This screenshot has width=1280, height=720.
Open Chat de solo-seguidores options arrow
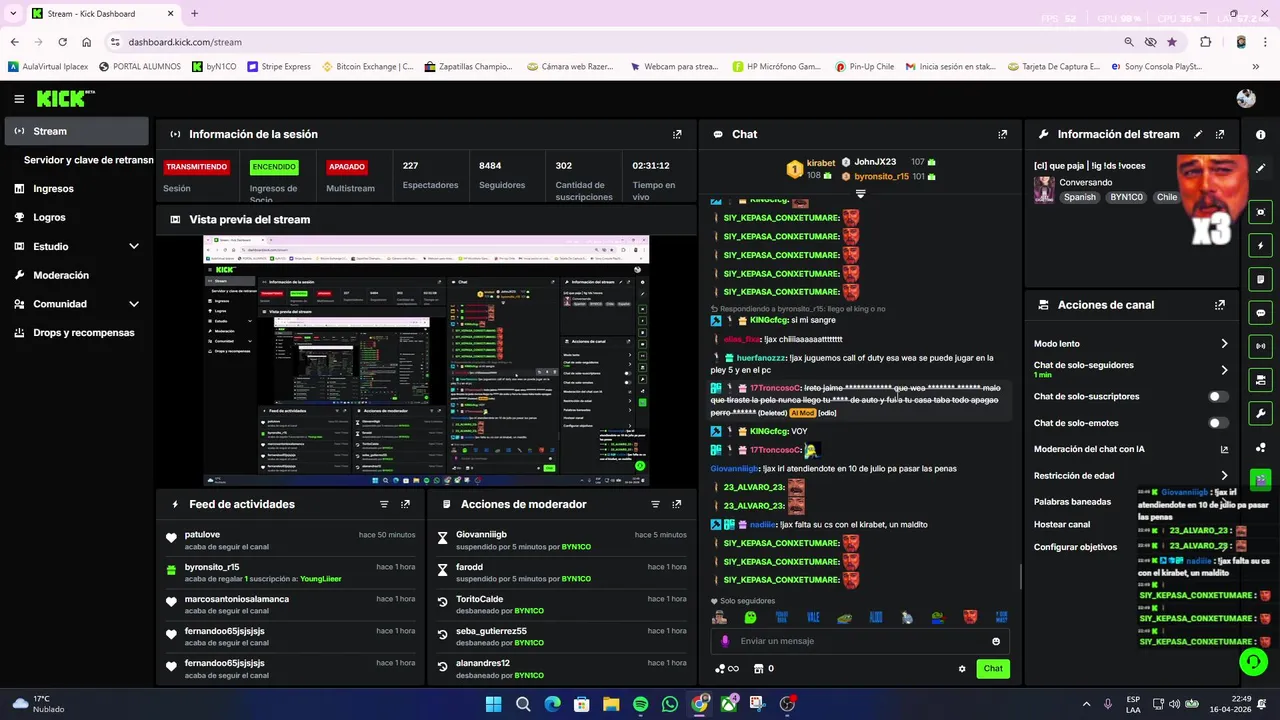[x=1224, y=370]
